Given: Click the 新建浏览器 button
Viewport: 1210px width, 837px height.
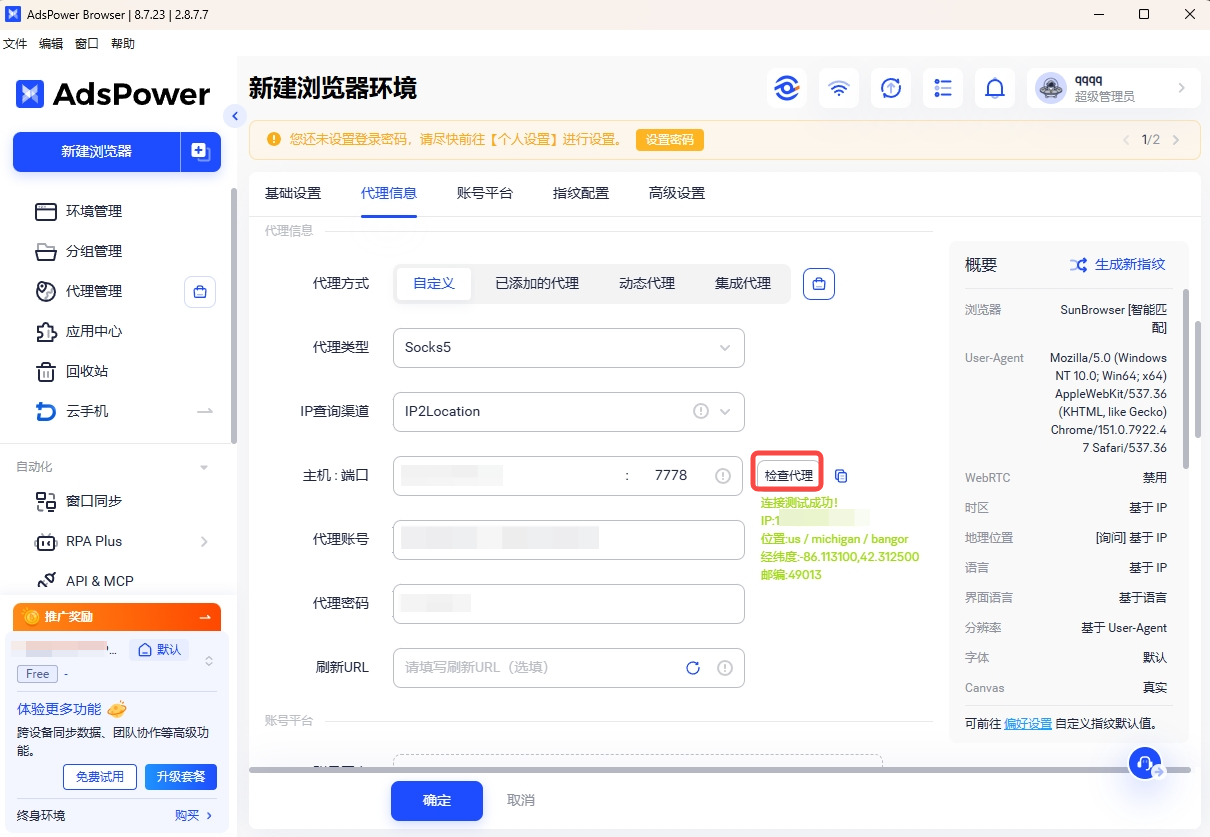Looking at the screenshot, I should pos(97,152).
